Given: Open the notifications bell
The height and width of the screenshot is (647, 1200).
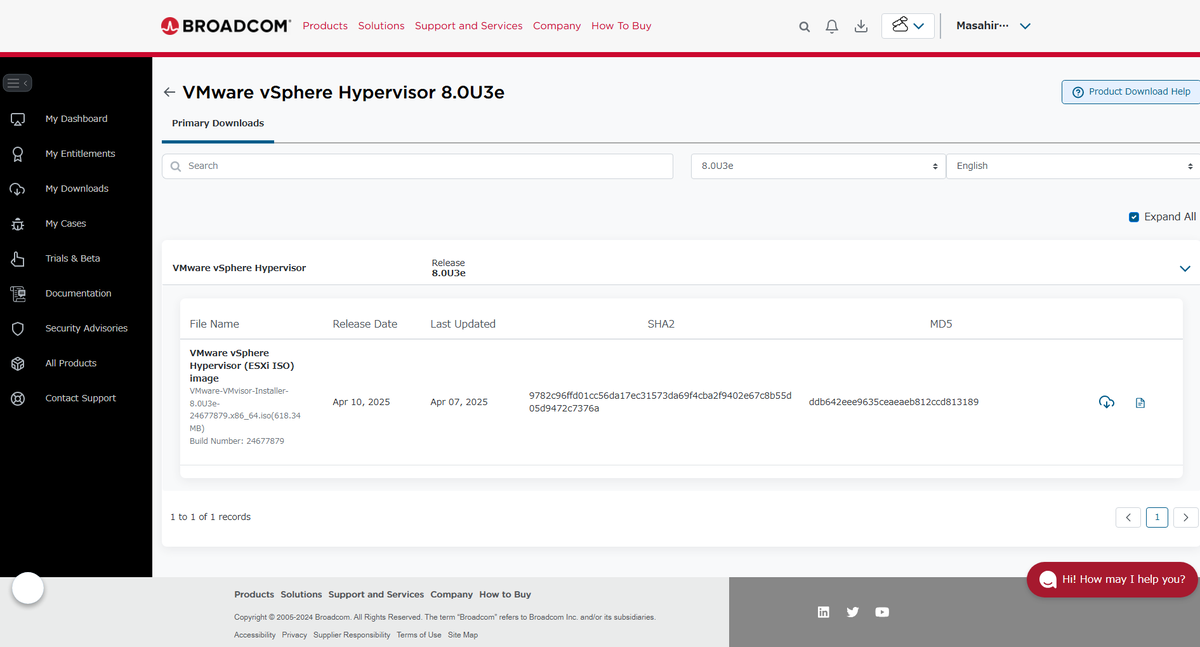Looking at the screenshot, I should pyautogui.click(x=832, y=26).
